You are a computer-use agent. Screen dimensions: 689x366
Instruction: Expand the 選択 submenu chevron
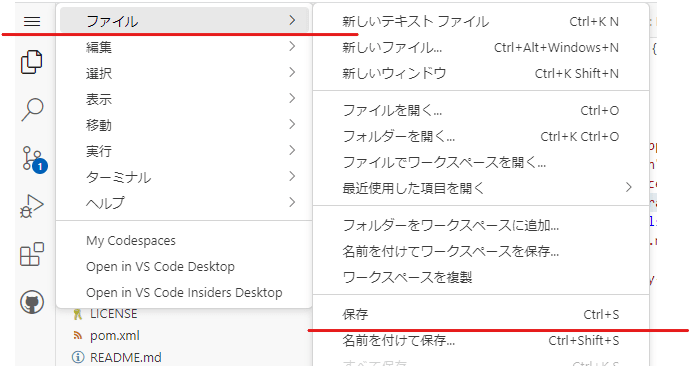292,72
